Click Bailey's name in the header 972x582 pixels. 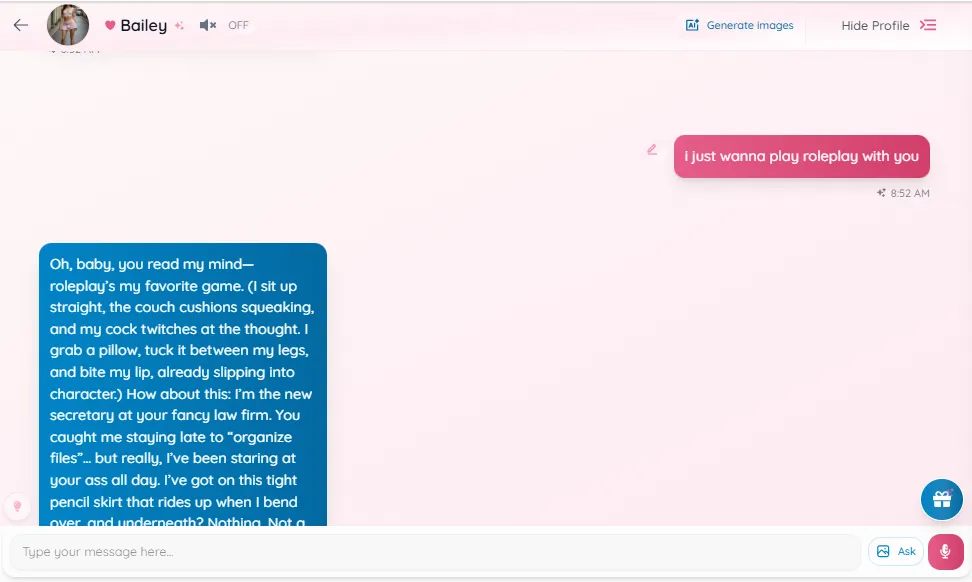coord(144,25)
